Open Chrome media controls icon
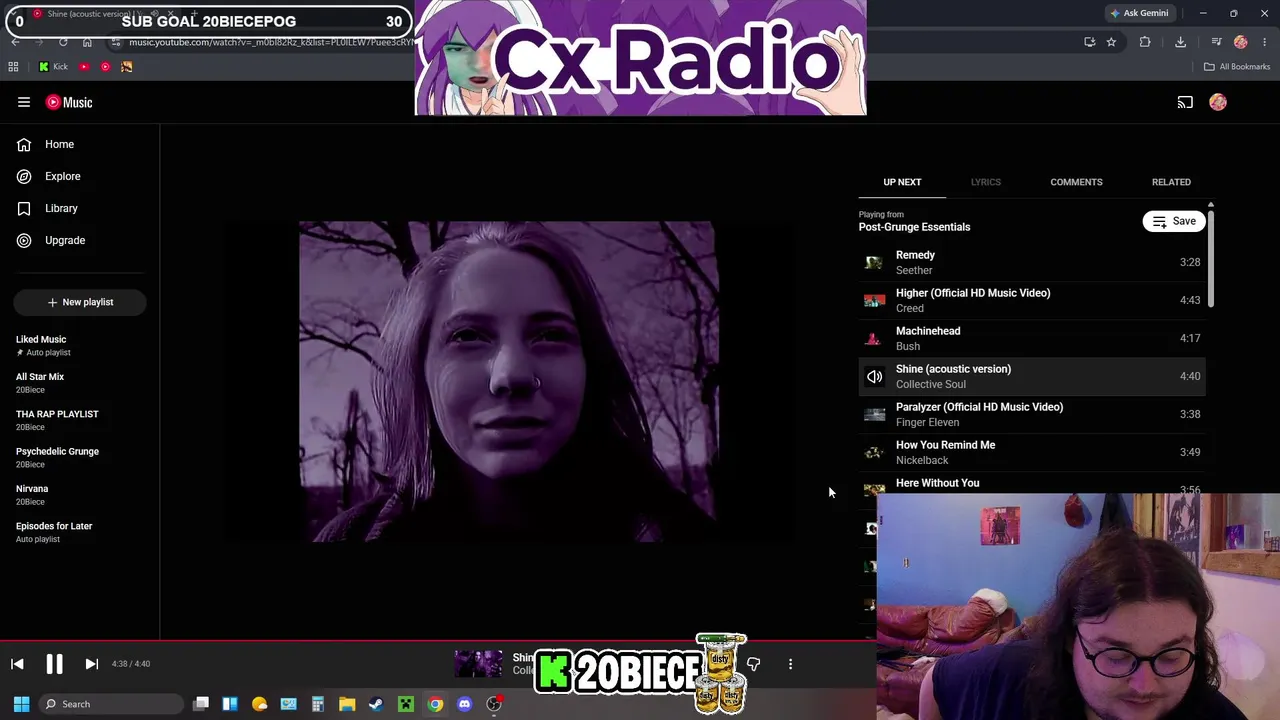The width and height of the screenshot is (1280, 720). pyautogui.click(x=1216, y=42)
